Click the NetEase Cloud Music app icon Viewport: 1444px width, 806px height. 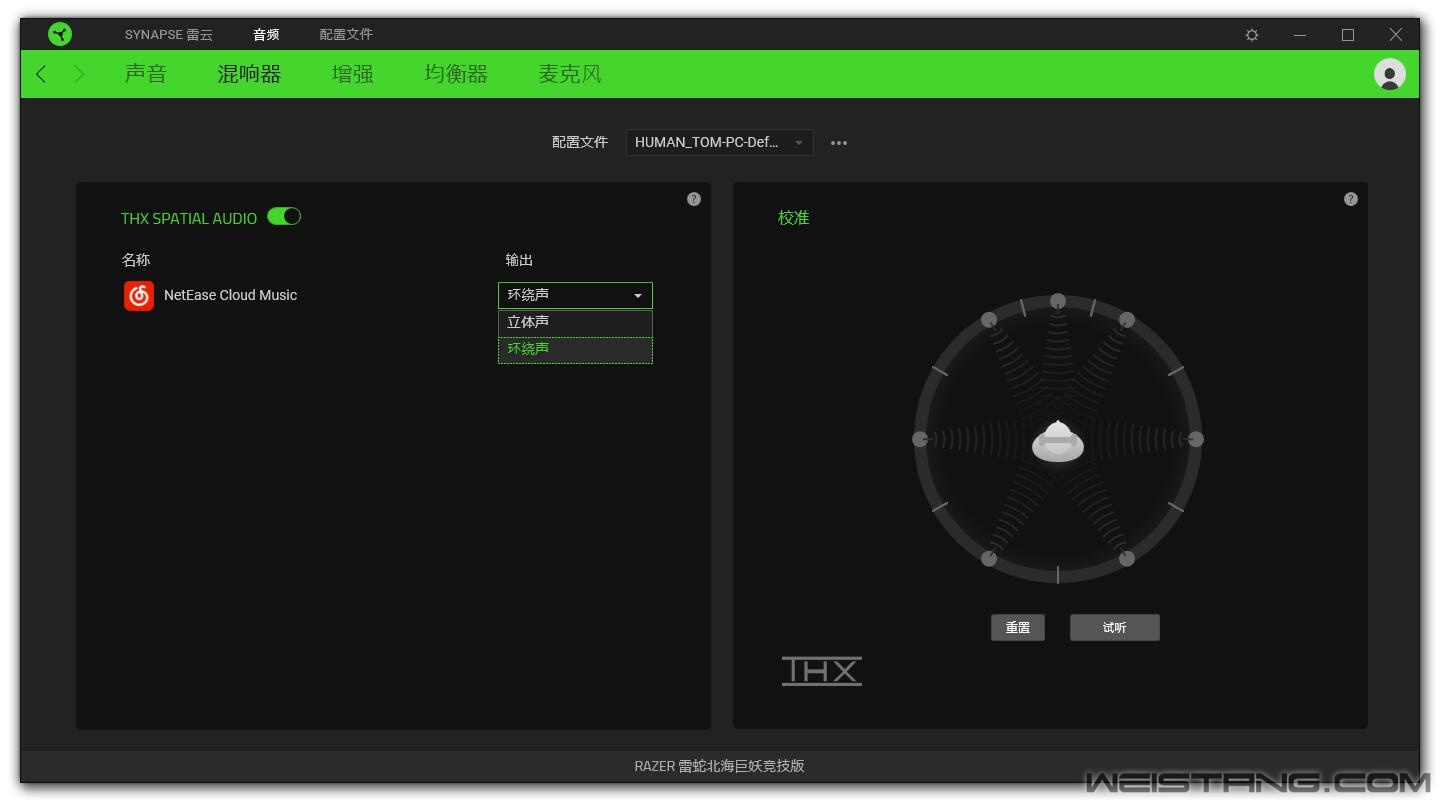(x=139, y=296)
